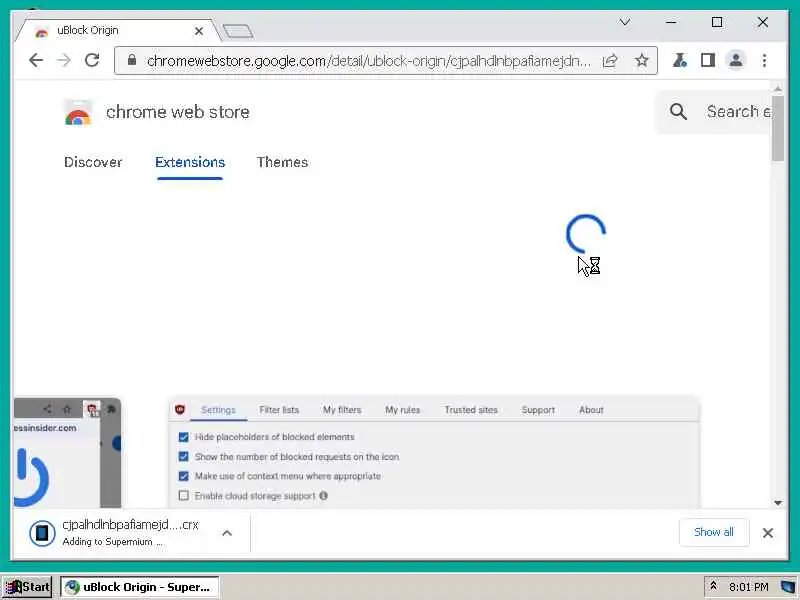Open a new tab with the new-tab button

click(x=238, y=31)
